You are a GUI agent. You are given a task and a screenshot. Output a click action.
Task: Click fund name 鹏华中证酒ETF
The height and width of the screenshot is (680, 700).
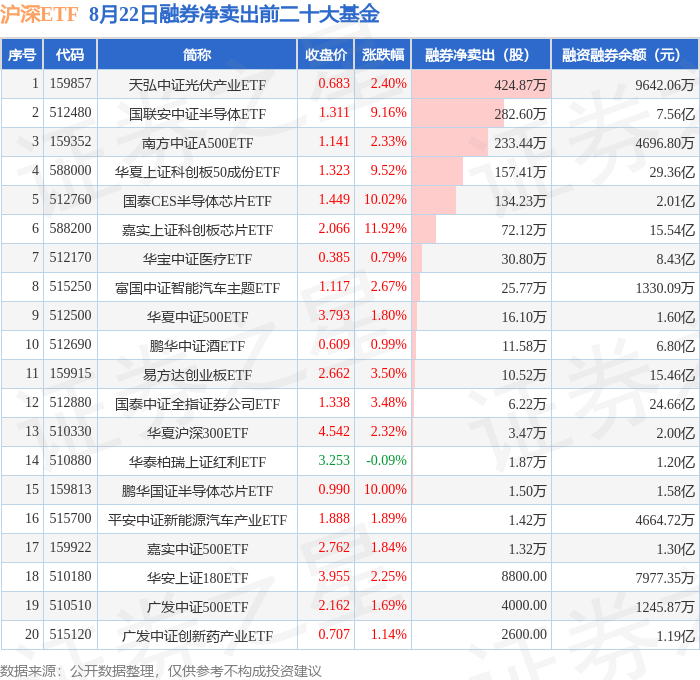pos(197,346)
